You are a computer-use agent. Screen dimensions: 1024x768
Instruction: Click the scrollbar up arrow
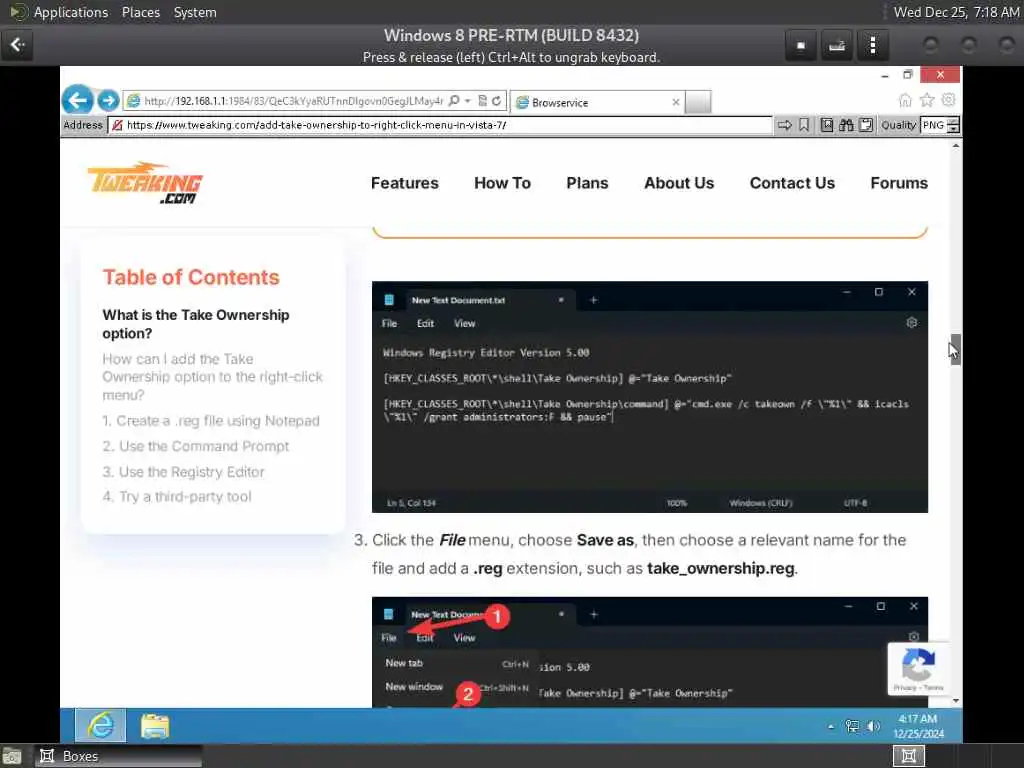click(x=955, y=146)
